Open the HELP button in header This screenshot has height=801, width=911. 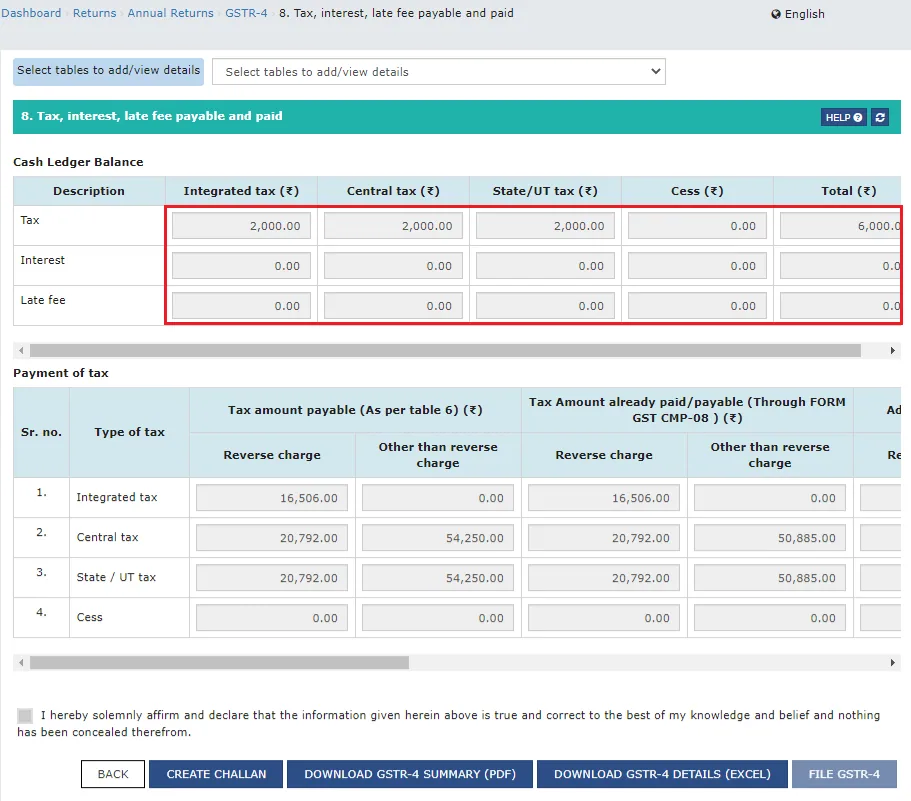pos(844,117)
